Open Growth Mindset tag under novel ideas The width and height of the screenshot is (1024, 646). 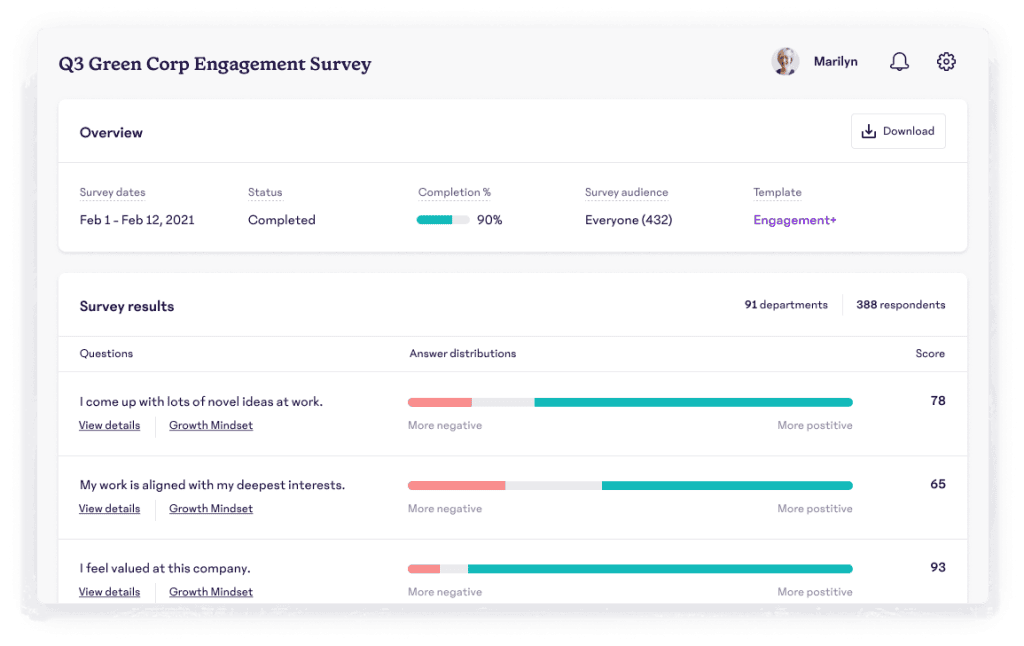[210, 425]
